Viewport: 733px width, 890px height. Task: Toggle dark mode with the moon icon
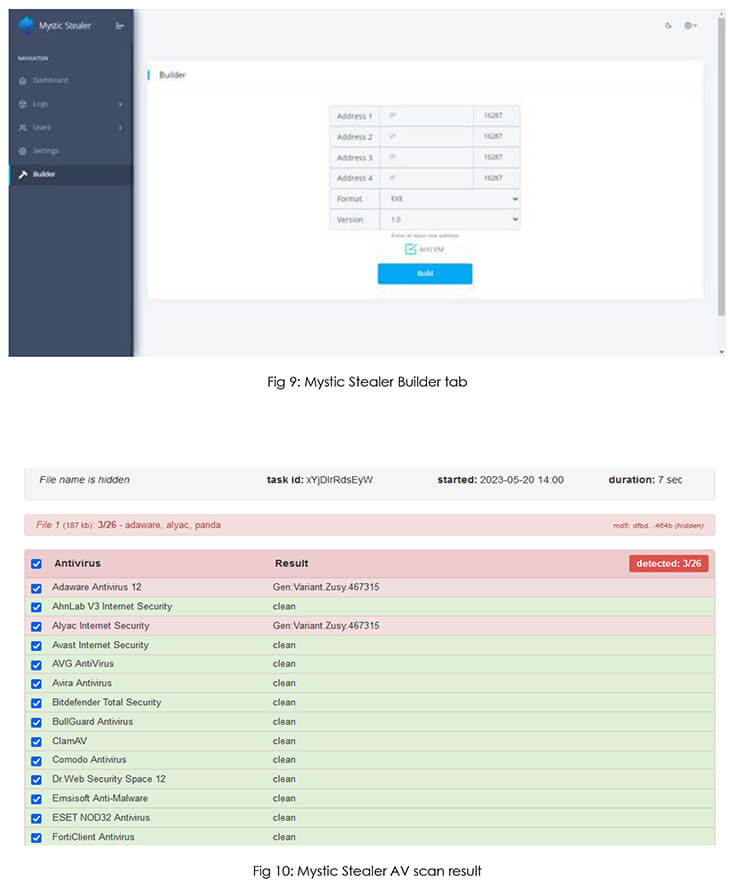(x=668, y=26)
